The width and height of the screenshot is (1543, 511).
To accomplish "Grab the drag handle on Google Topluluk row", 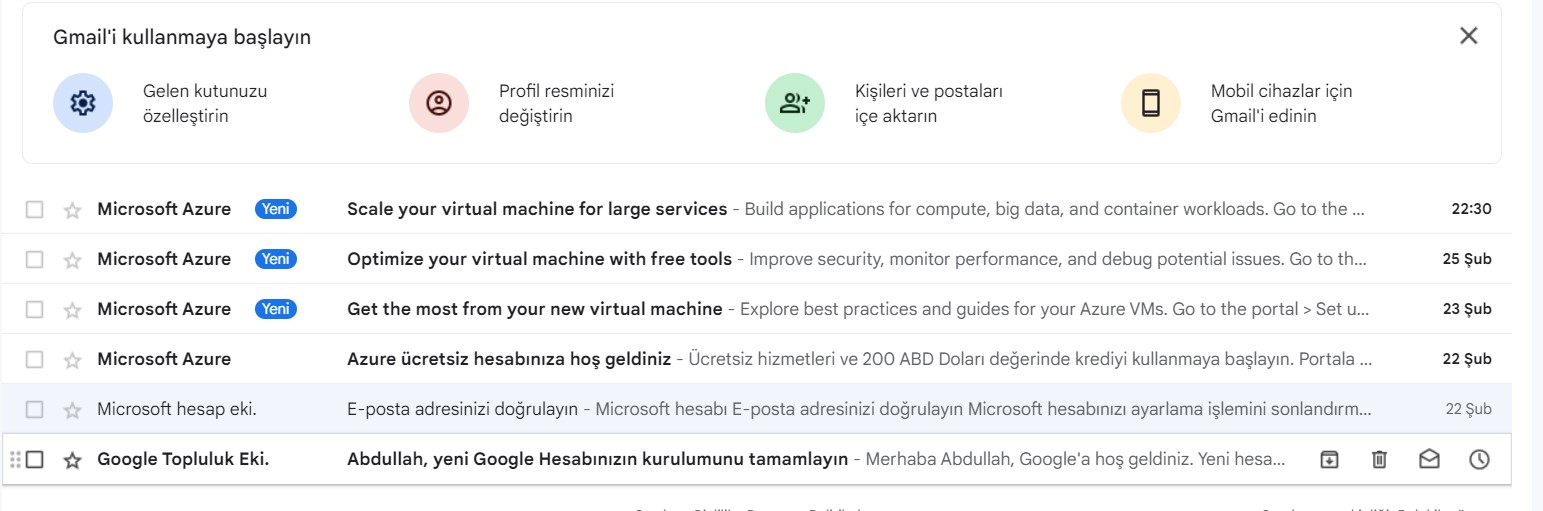I will pos(14,460).
